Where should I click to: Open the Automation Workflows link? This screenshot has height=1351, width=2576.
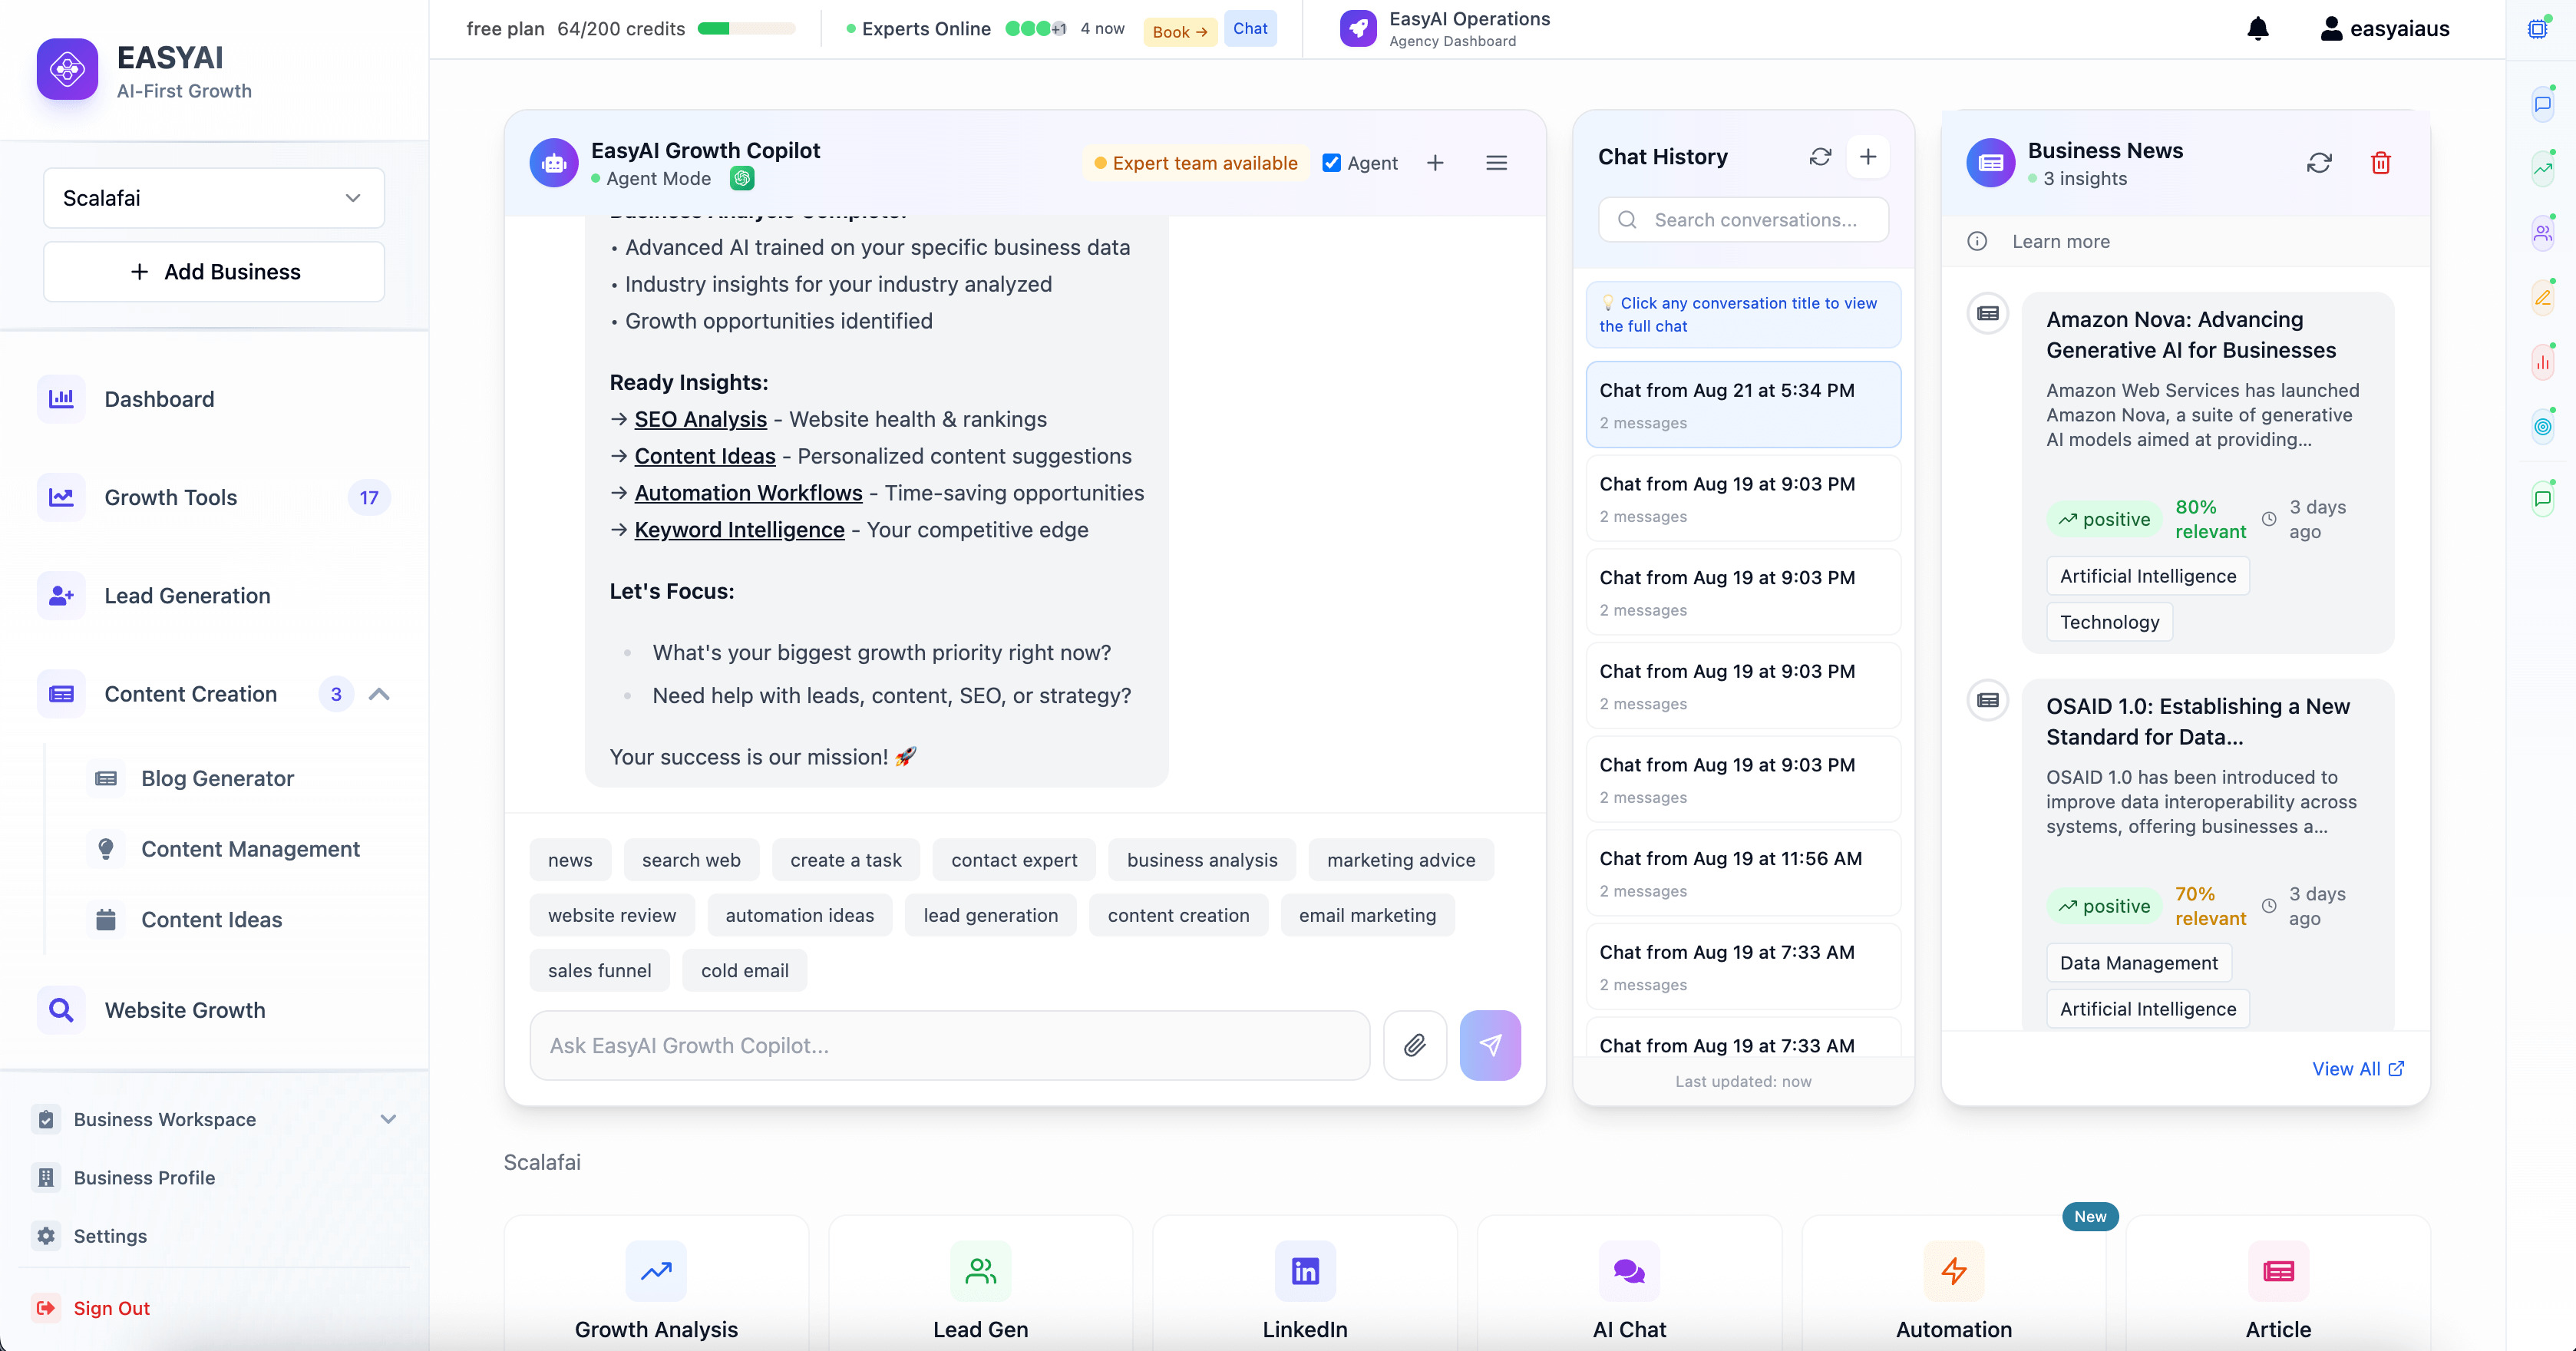[x=748, y=493]
